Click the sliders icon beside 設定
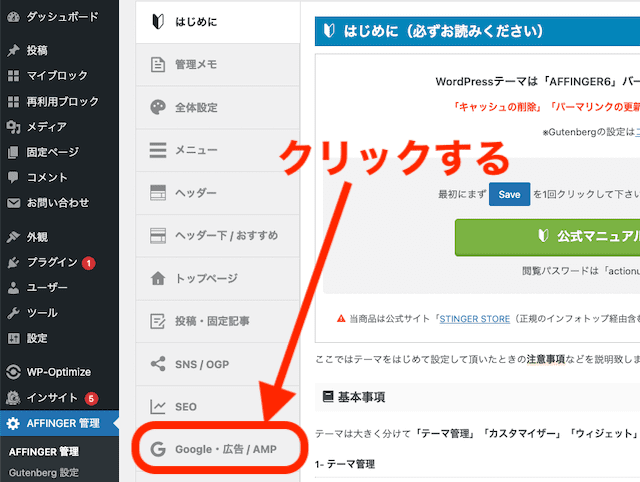 [x=13, y=338]
